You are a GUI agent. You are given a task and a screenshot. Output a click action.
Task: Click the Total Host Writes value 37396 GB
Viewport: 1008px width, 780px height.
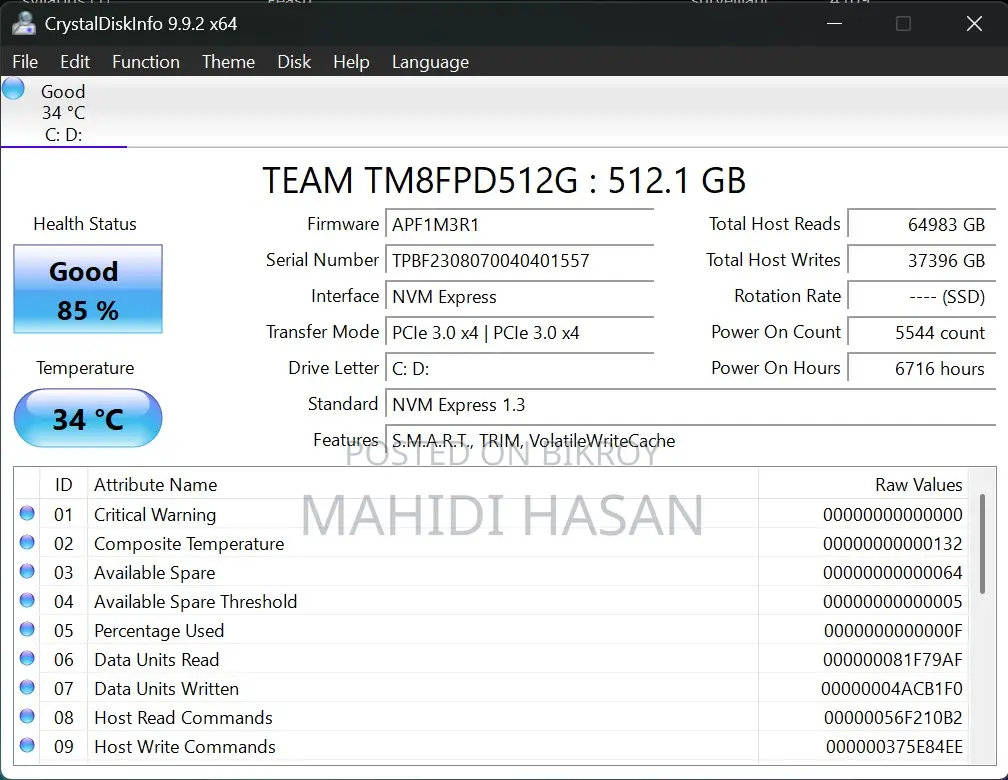tap(922, 261)
